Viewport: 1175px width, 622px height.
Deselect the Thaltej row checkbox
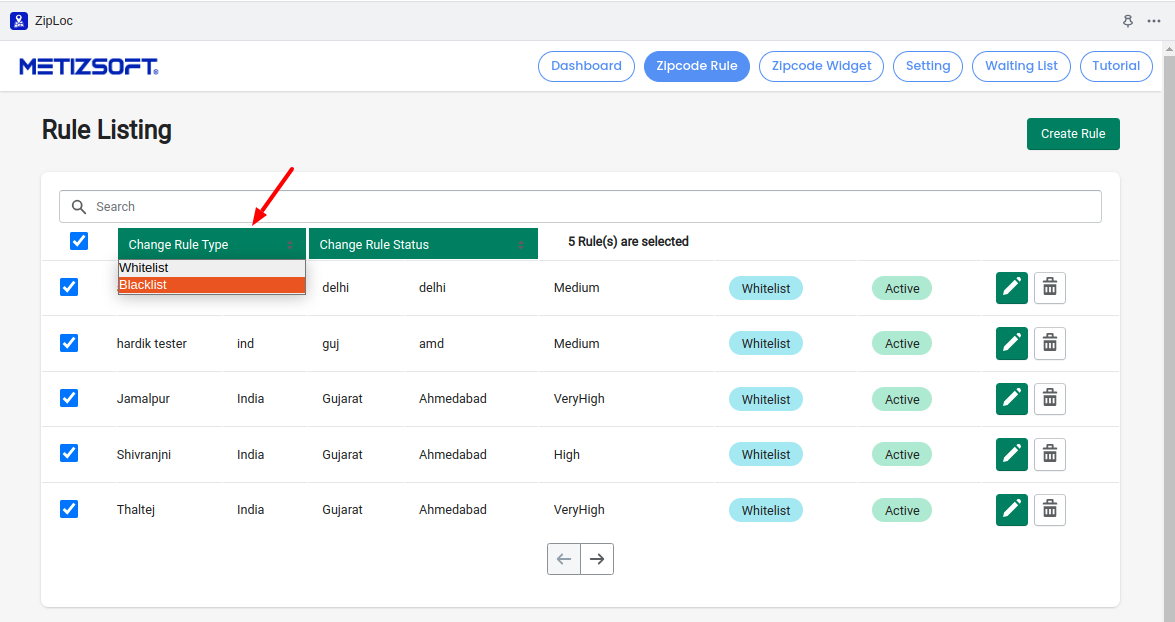click(69, 509)
